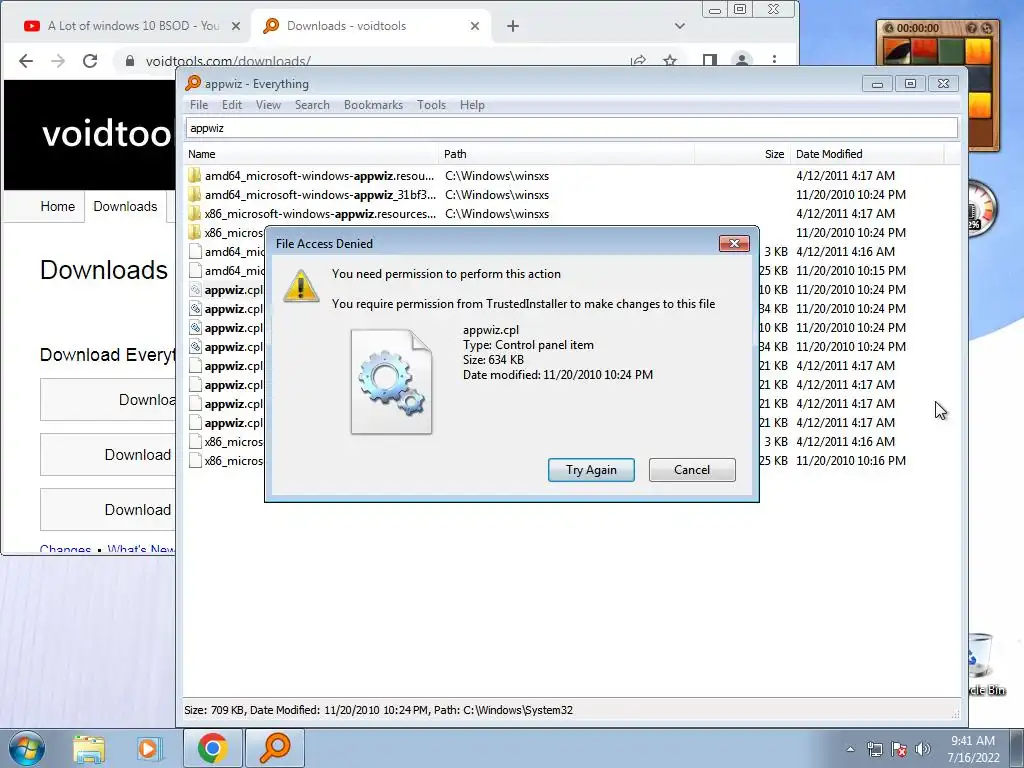1024x768 pixels.
Task: Click the Everything magnifier icon in title bar
Action: [x=193, y=83]
